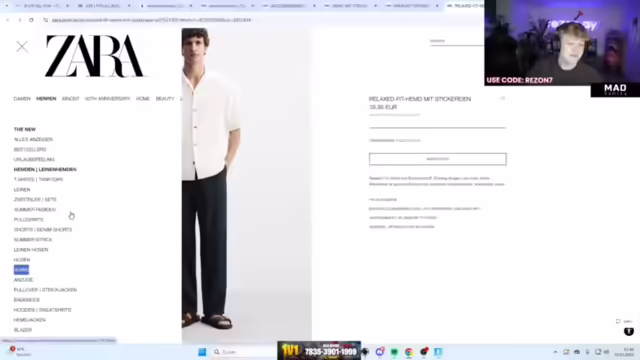Open BADEMODE category
This screenshot has width=640, height=360.
point(27,300)
